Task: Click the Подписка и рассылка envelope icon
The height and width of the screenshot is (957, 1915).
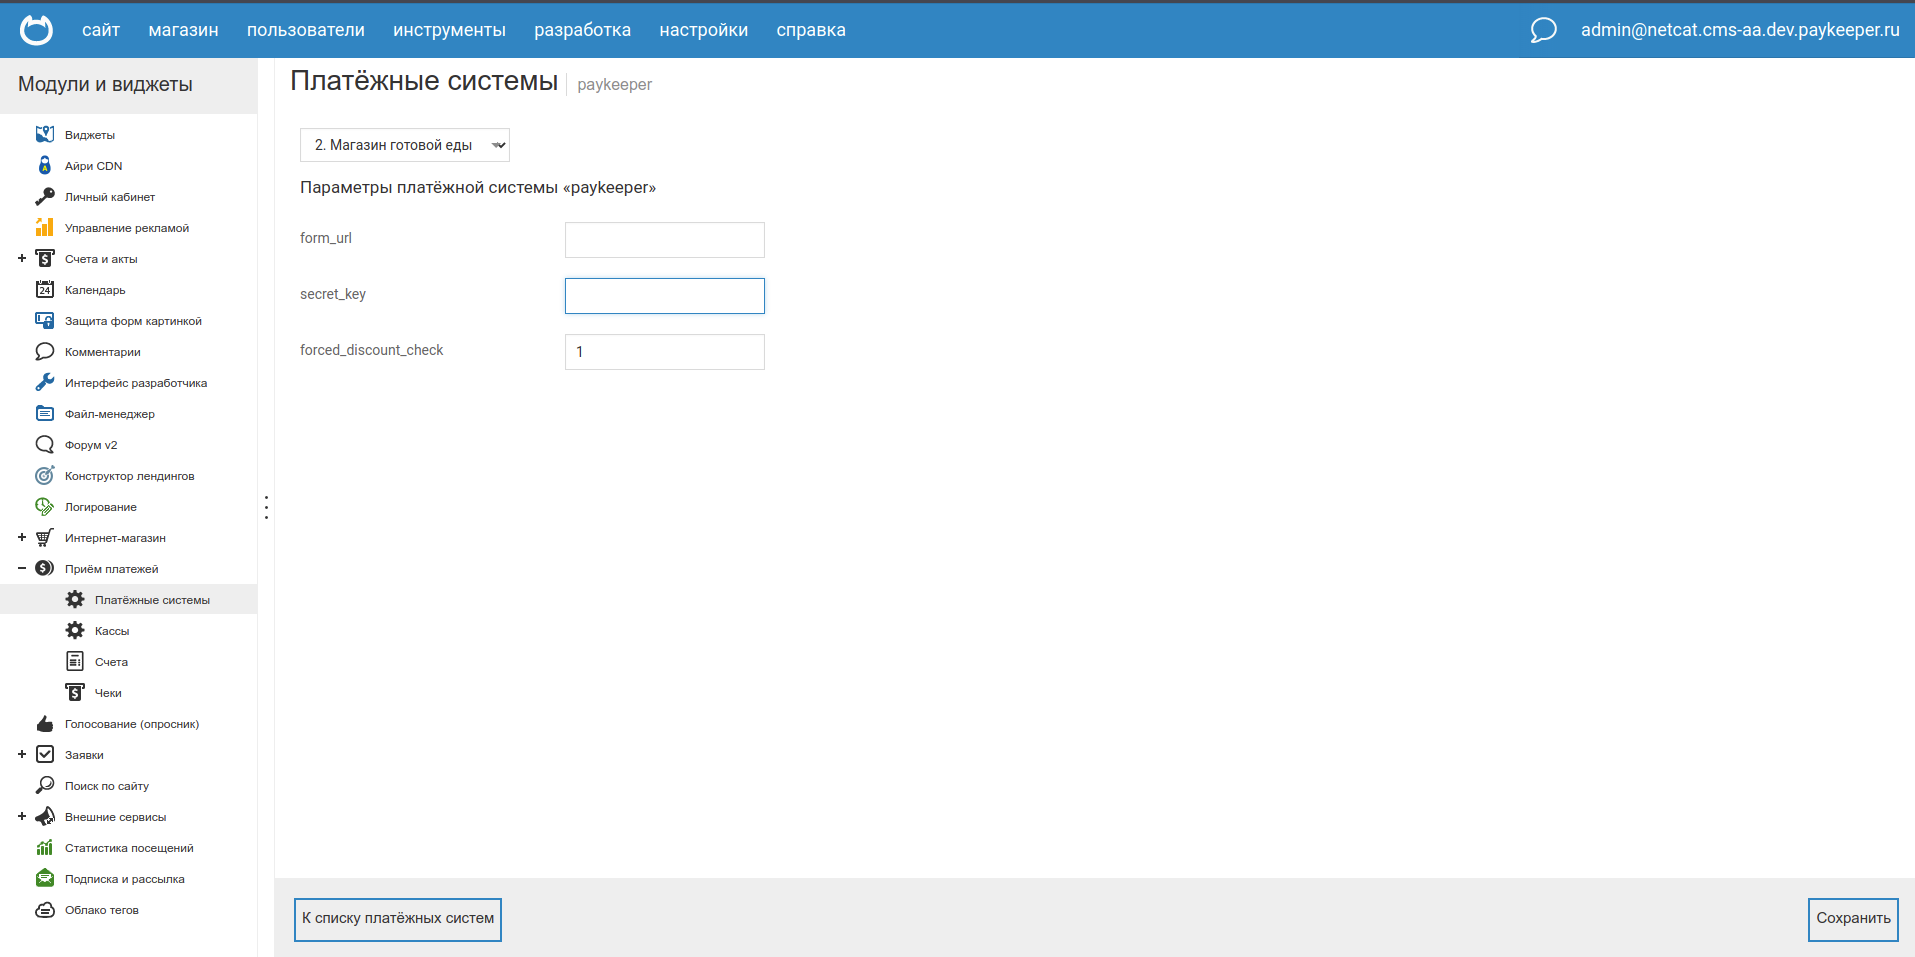Action: click(45, 878)
